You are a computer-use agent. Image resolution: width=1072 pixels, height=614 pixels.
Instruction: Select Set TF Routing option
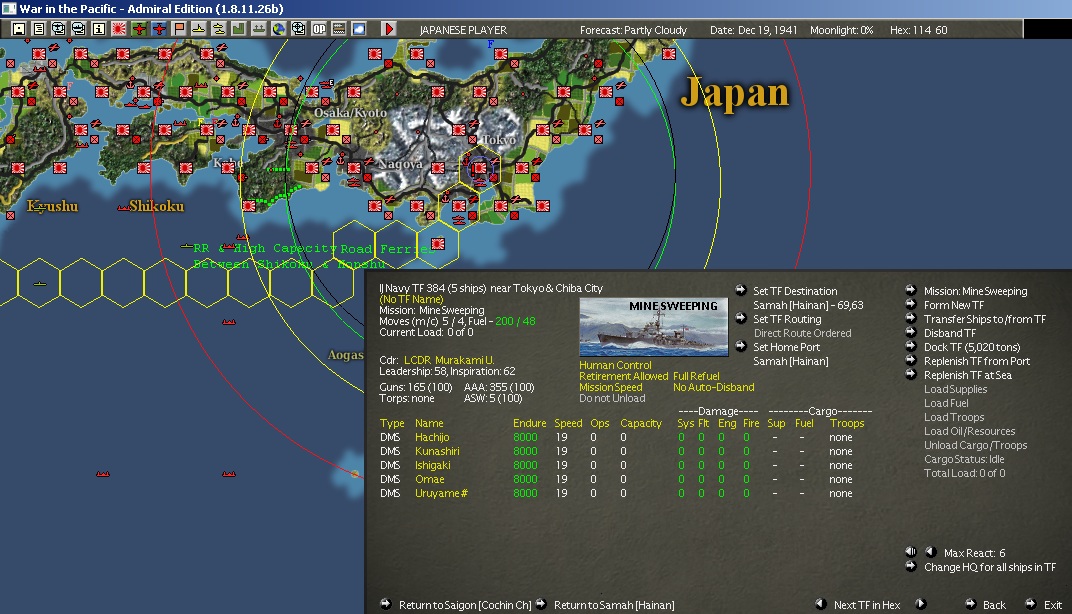(x=787, y=319)
